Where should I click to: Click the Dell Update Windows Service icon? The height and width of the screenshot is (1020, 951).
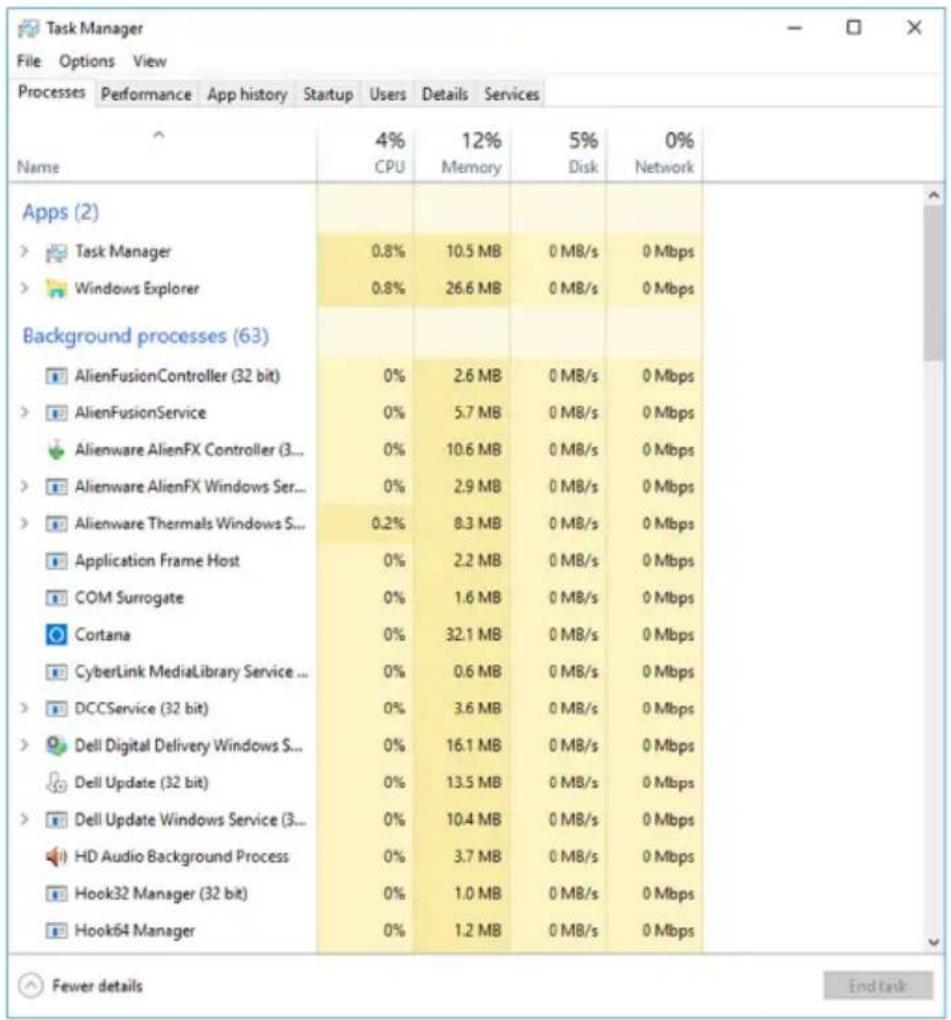pyautogui.click(x=56, y=820)
